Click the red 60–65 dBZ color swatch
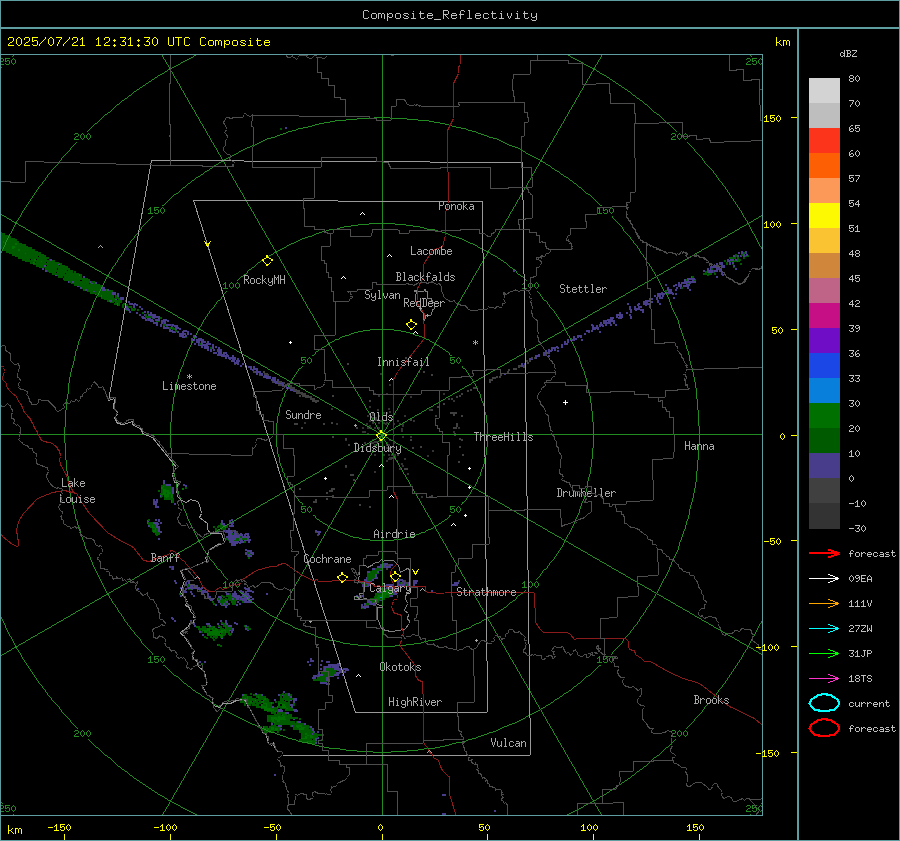Image resolution: width=900 pixels, height=841 pixels. (824, 141)
